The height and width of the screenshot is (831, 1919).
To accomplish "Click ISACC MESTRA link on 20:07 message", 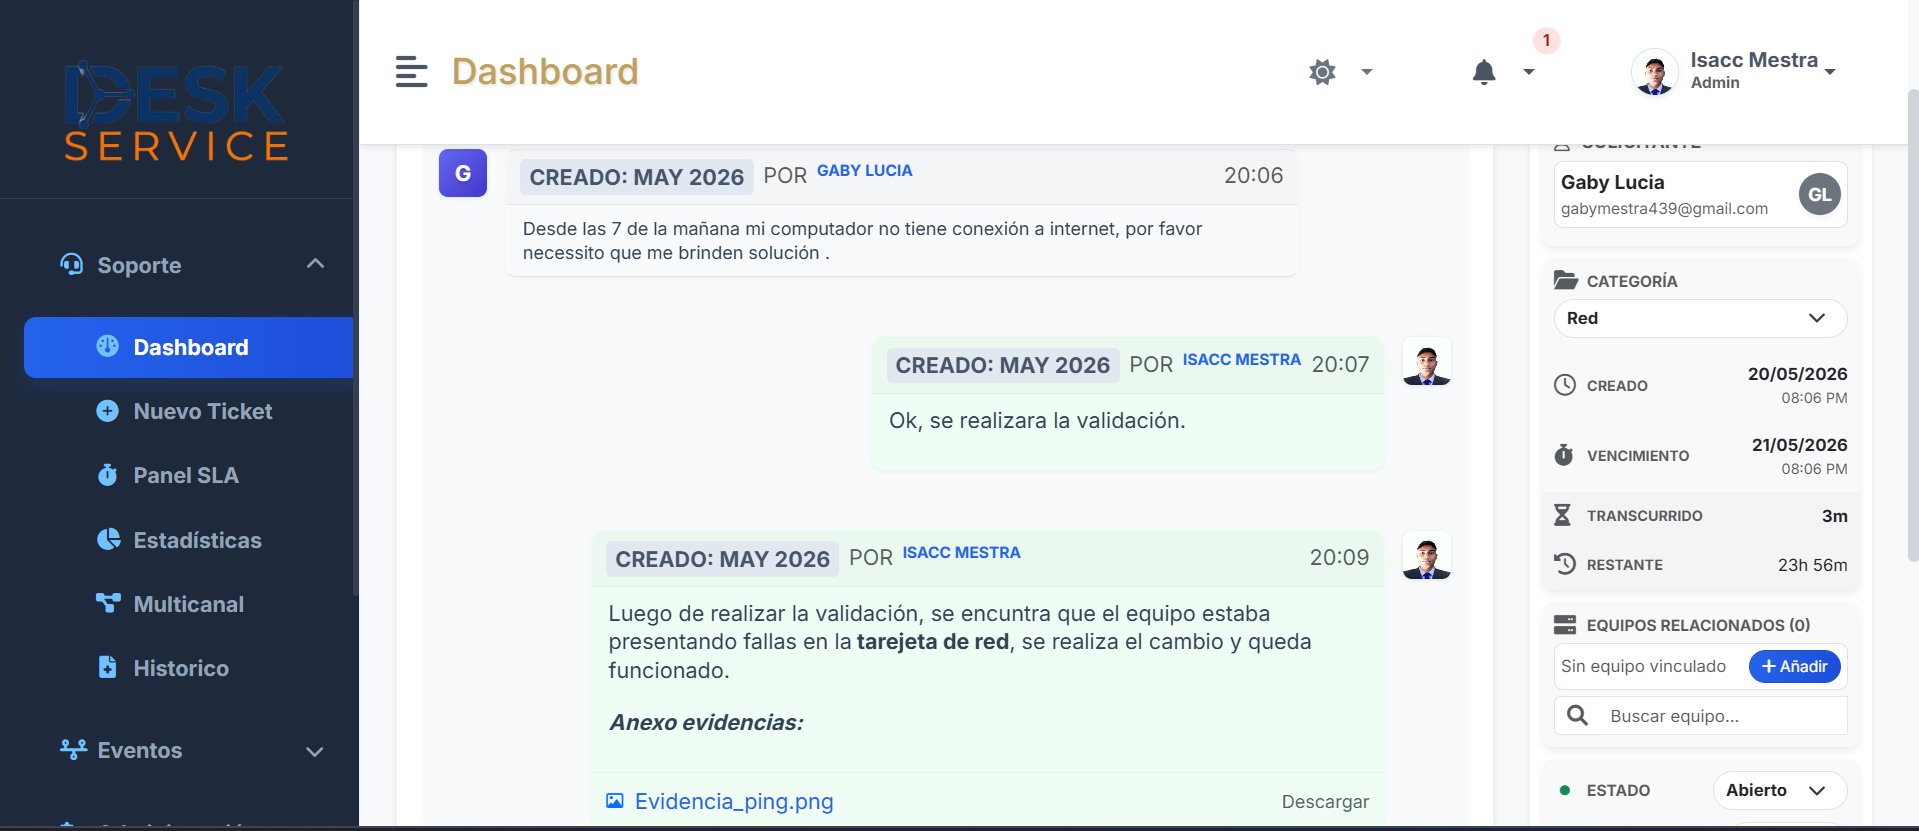I will pyautogui.click(x=1241, y=360).
